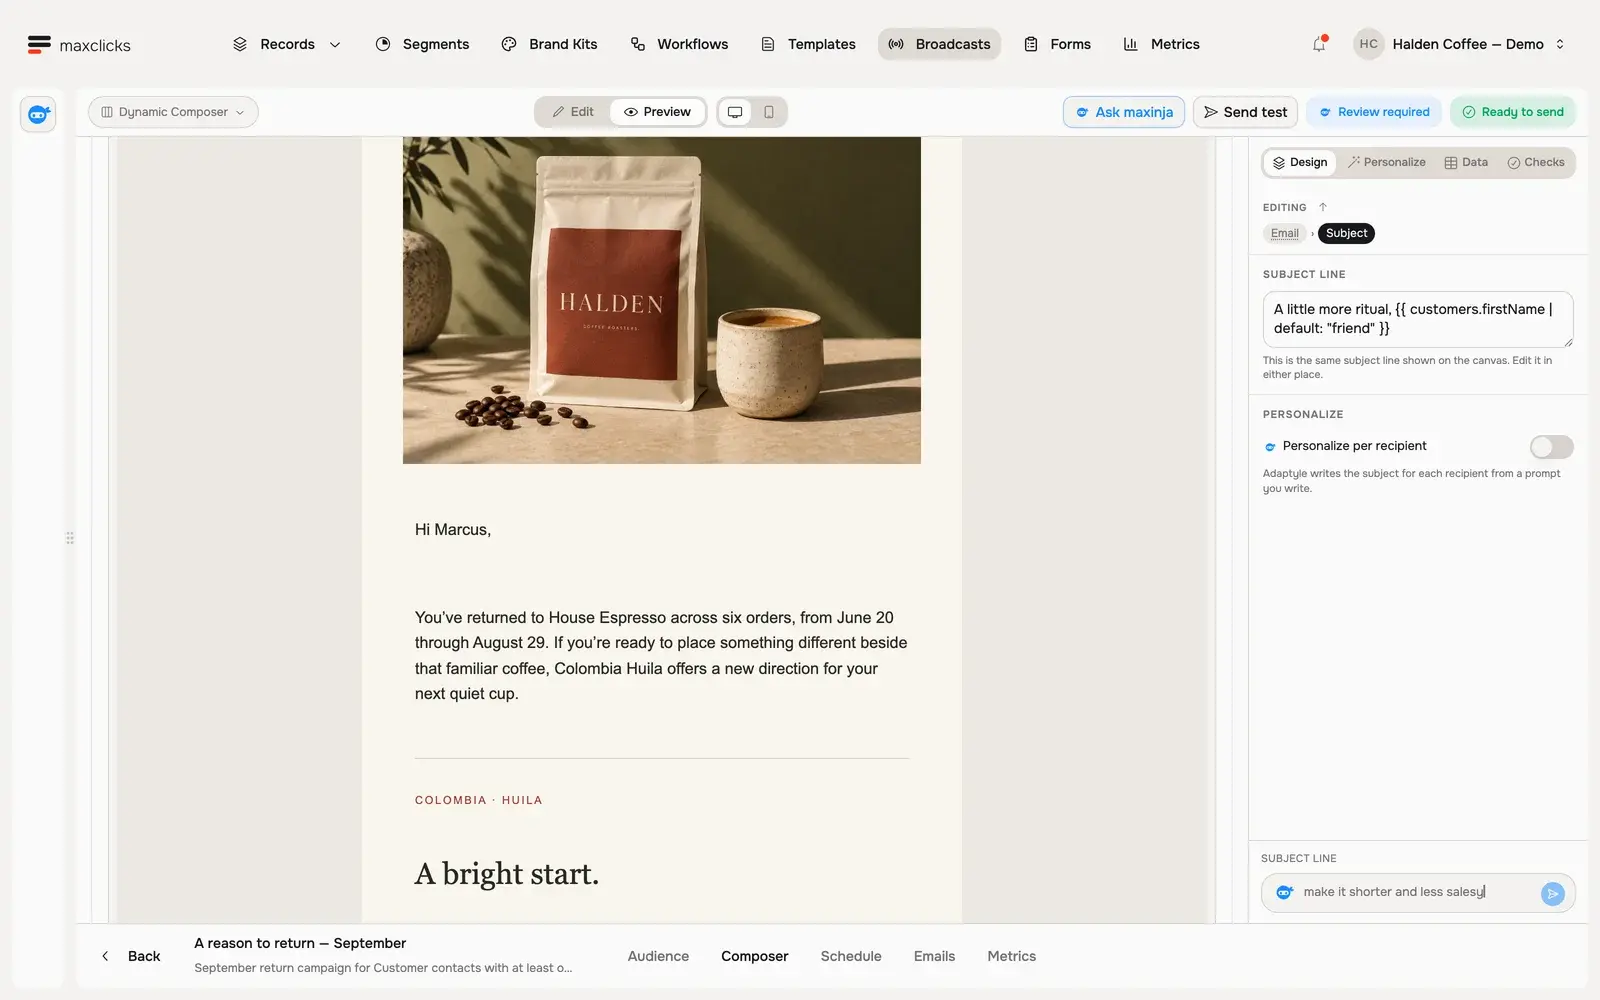Open the Audience step tab

click(658, 956)
